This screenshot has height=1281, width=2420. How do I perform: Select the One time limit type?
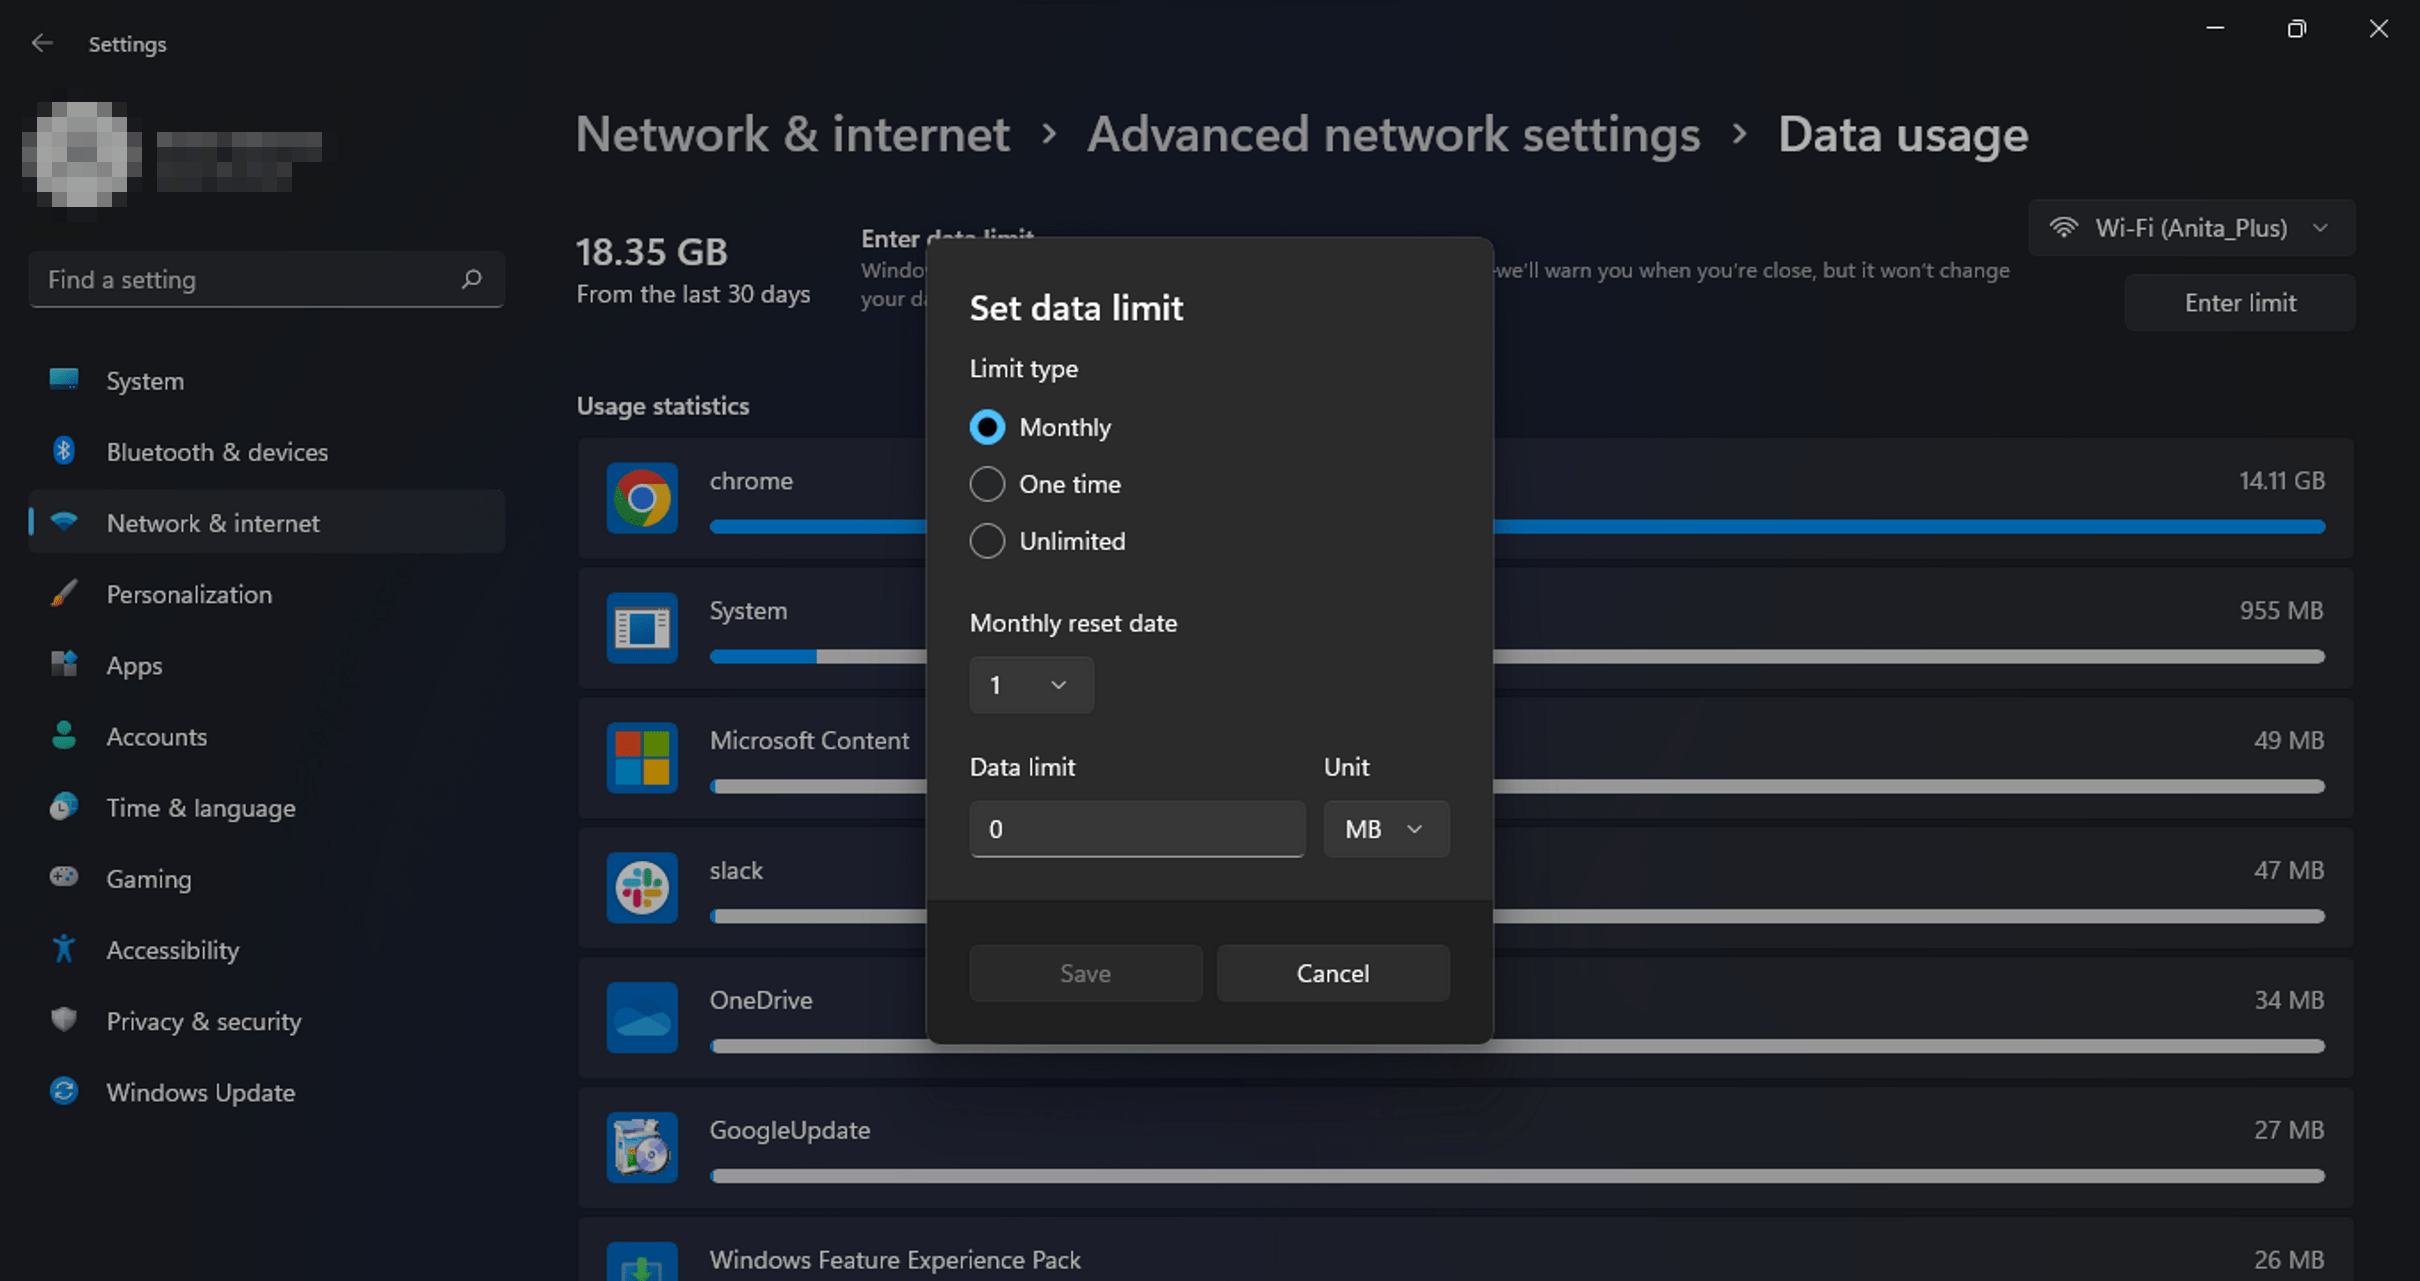(x=987, y=484)
